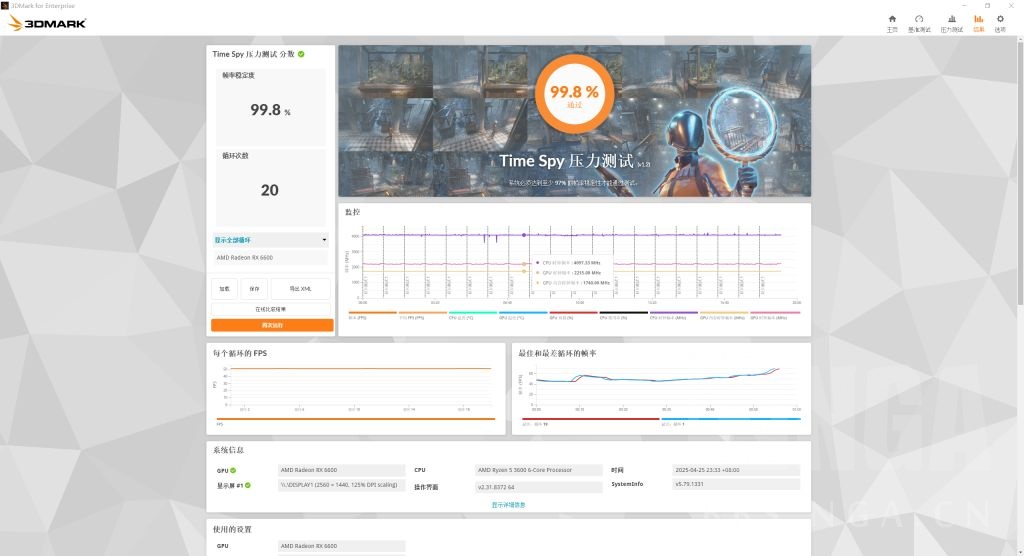Click the 导出 XML export button

[300, 289]
